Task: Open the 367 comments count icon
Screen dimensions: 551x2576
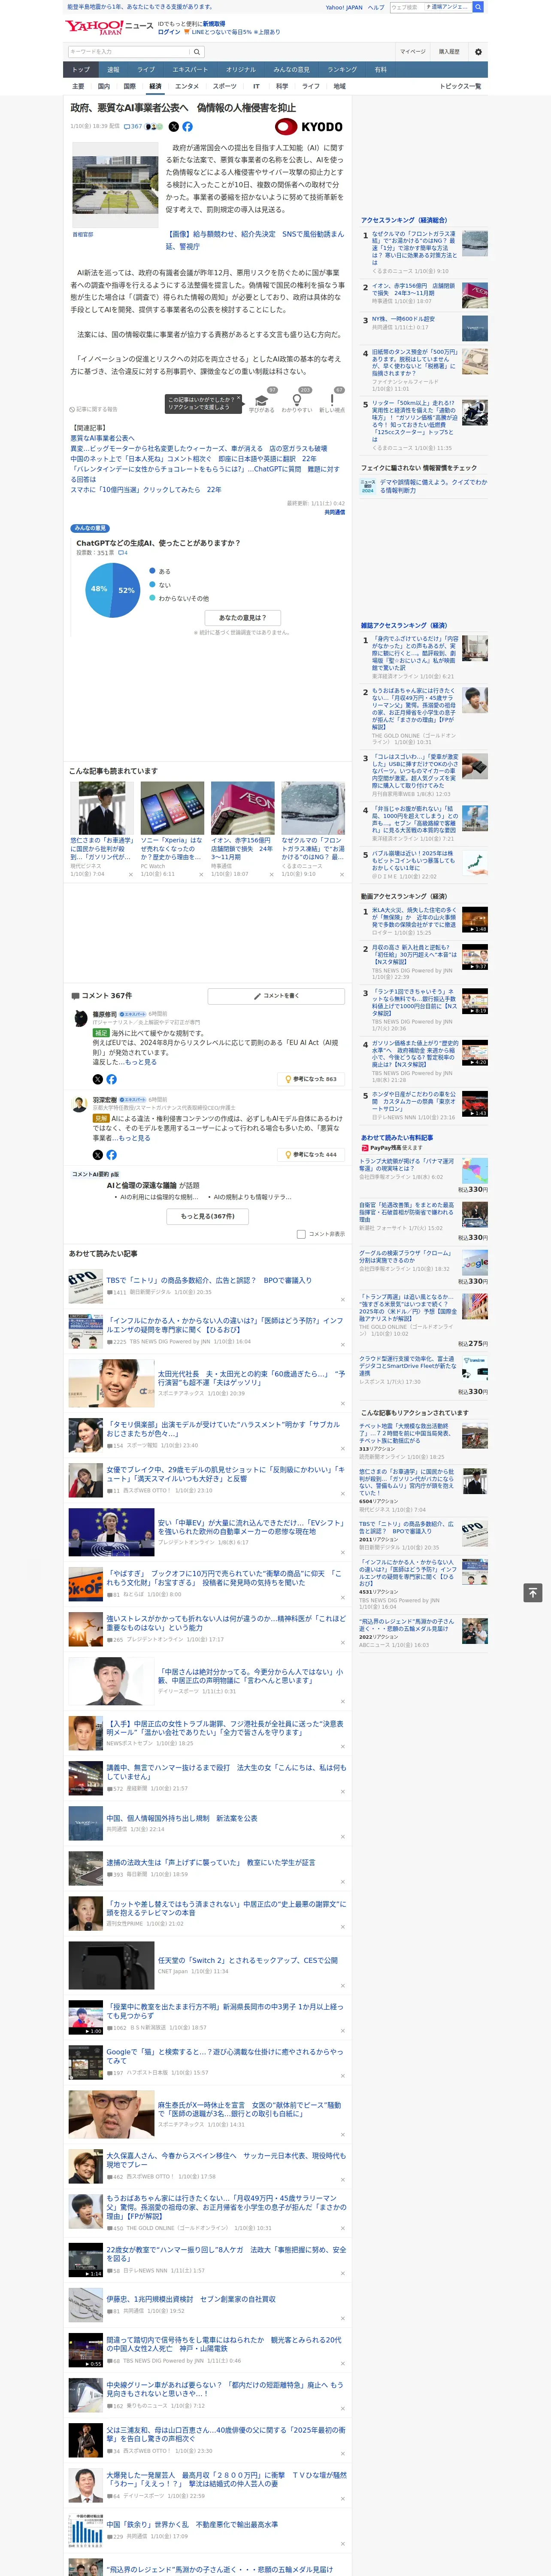Action: click(x=132, y=127)
